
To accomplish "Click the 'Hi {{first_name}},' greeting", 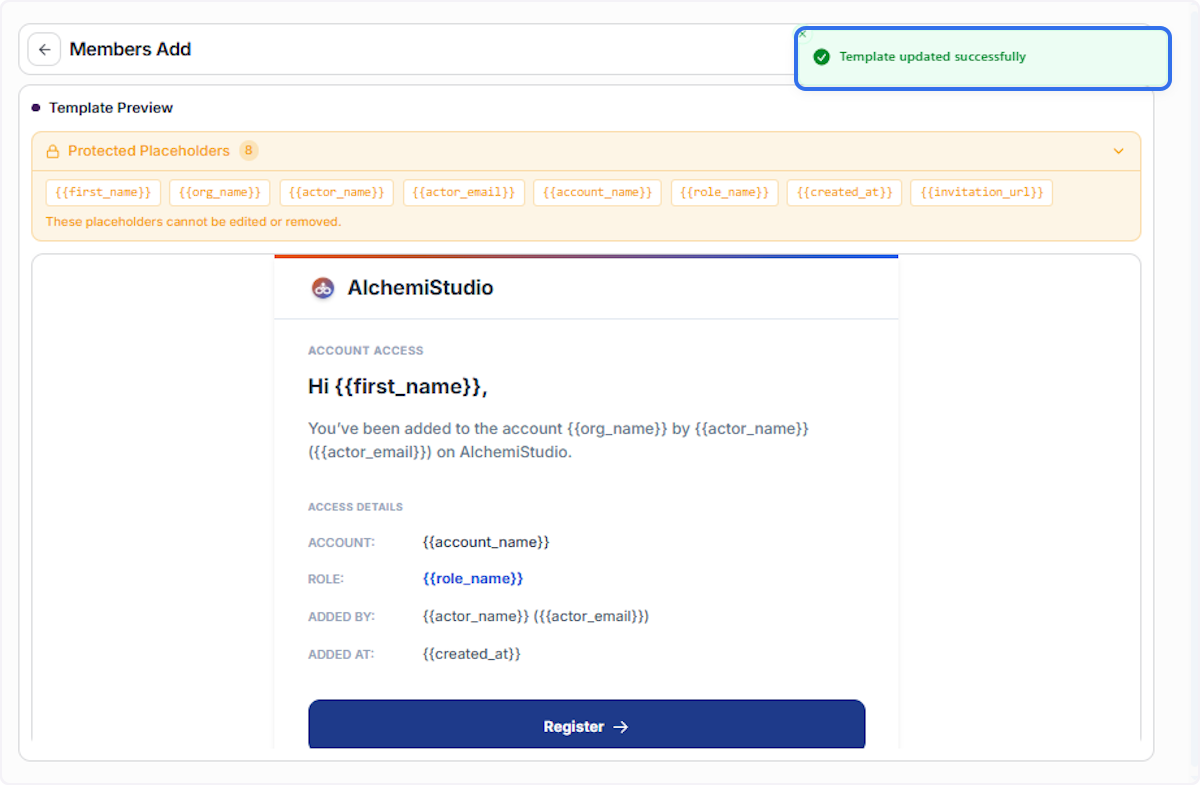I will pos(397,386).
